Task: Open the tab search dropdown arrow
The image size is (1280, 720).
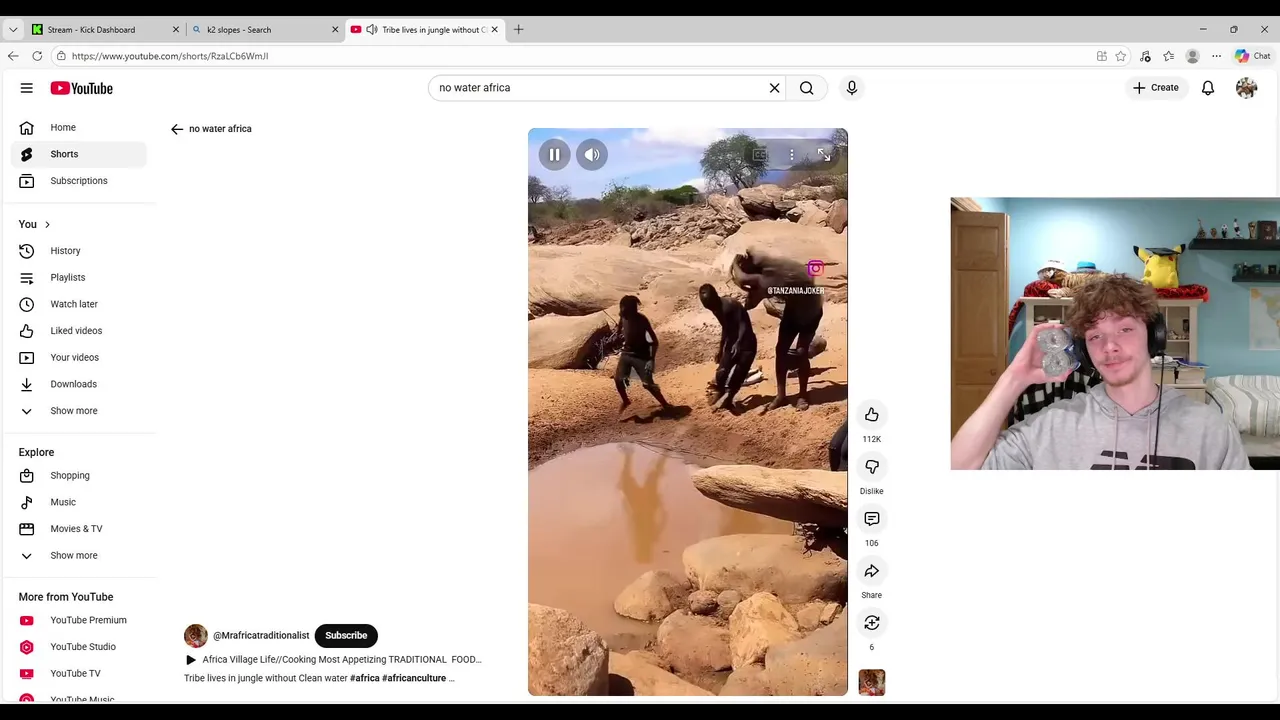Action: tap(13, 30)
